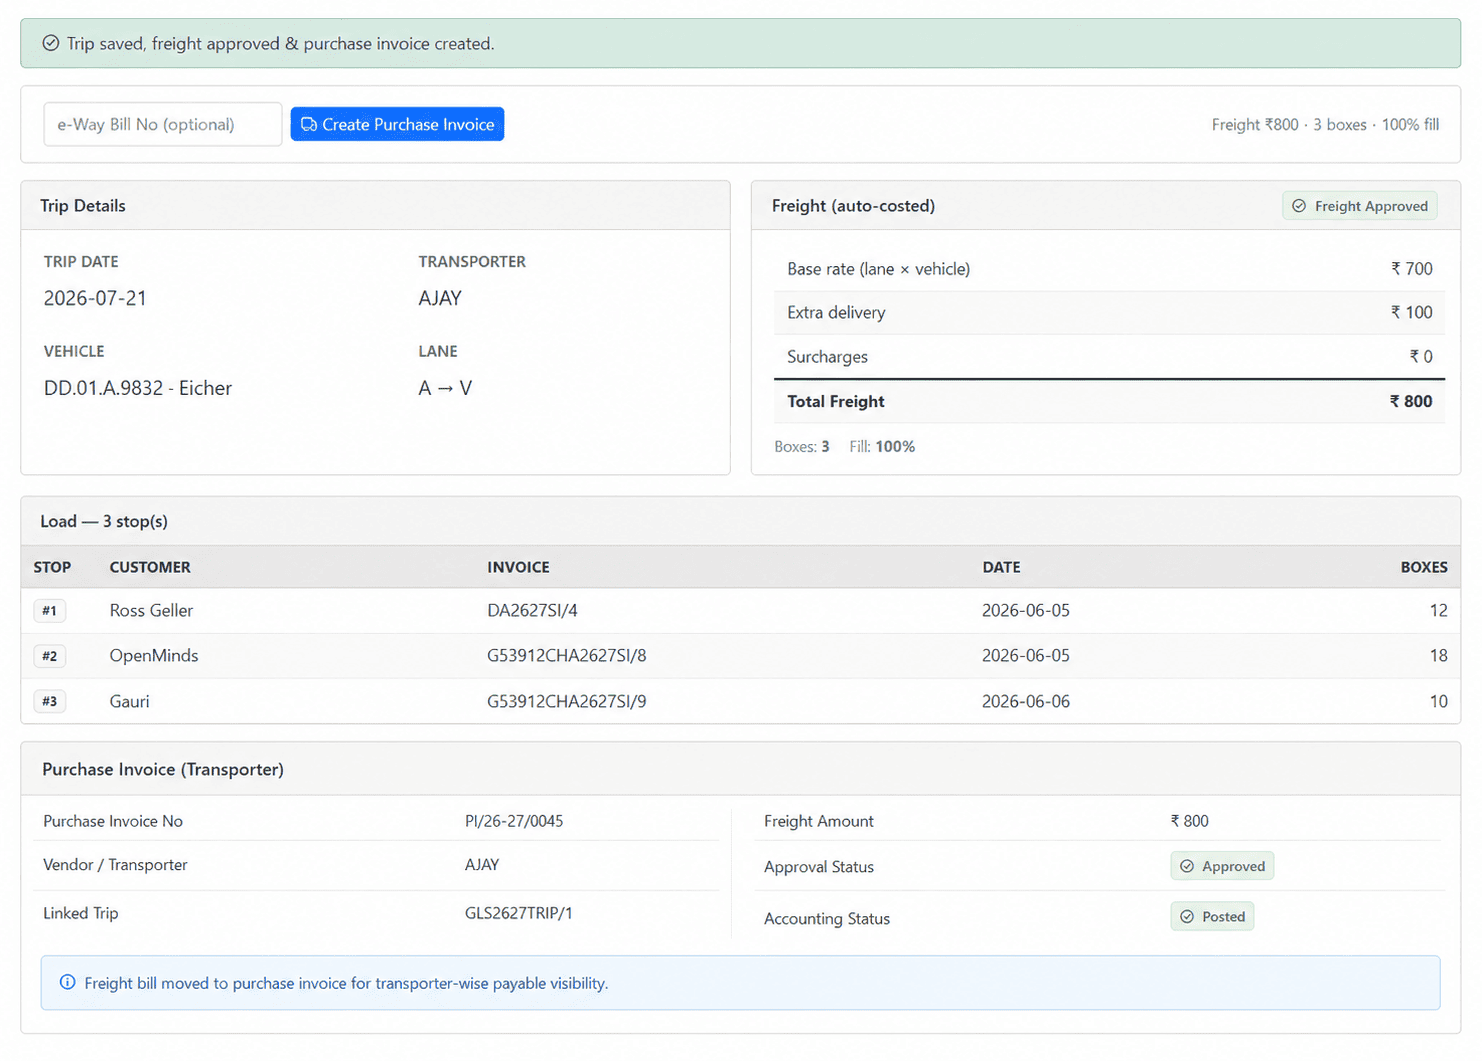Click Freight Amount value ₹ 800
Screen dimensions: 1482x1061
point(1190,821)
